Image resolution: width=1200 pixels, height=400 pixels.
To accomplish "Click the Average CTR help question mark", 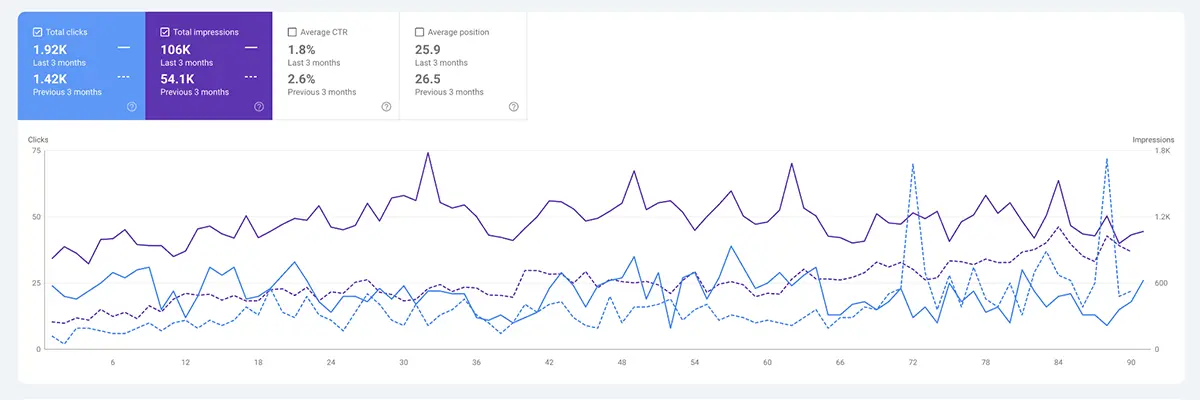I will point(386,107).
